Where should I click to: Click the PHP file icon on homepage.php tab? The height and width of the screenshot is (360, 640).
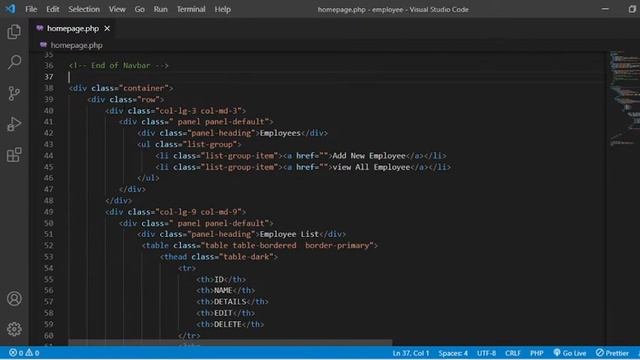click(x=40, y=28)
